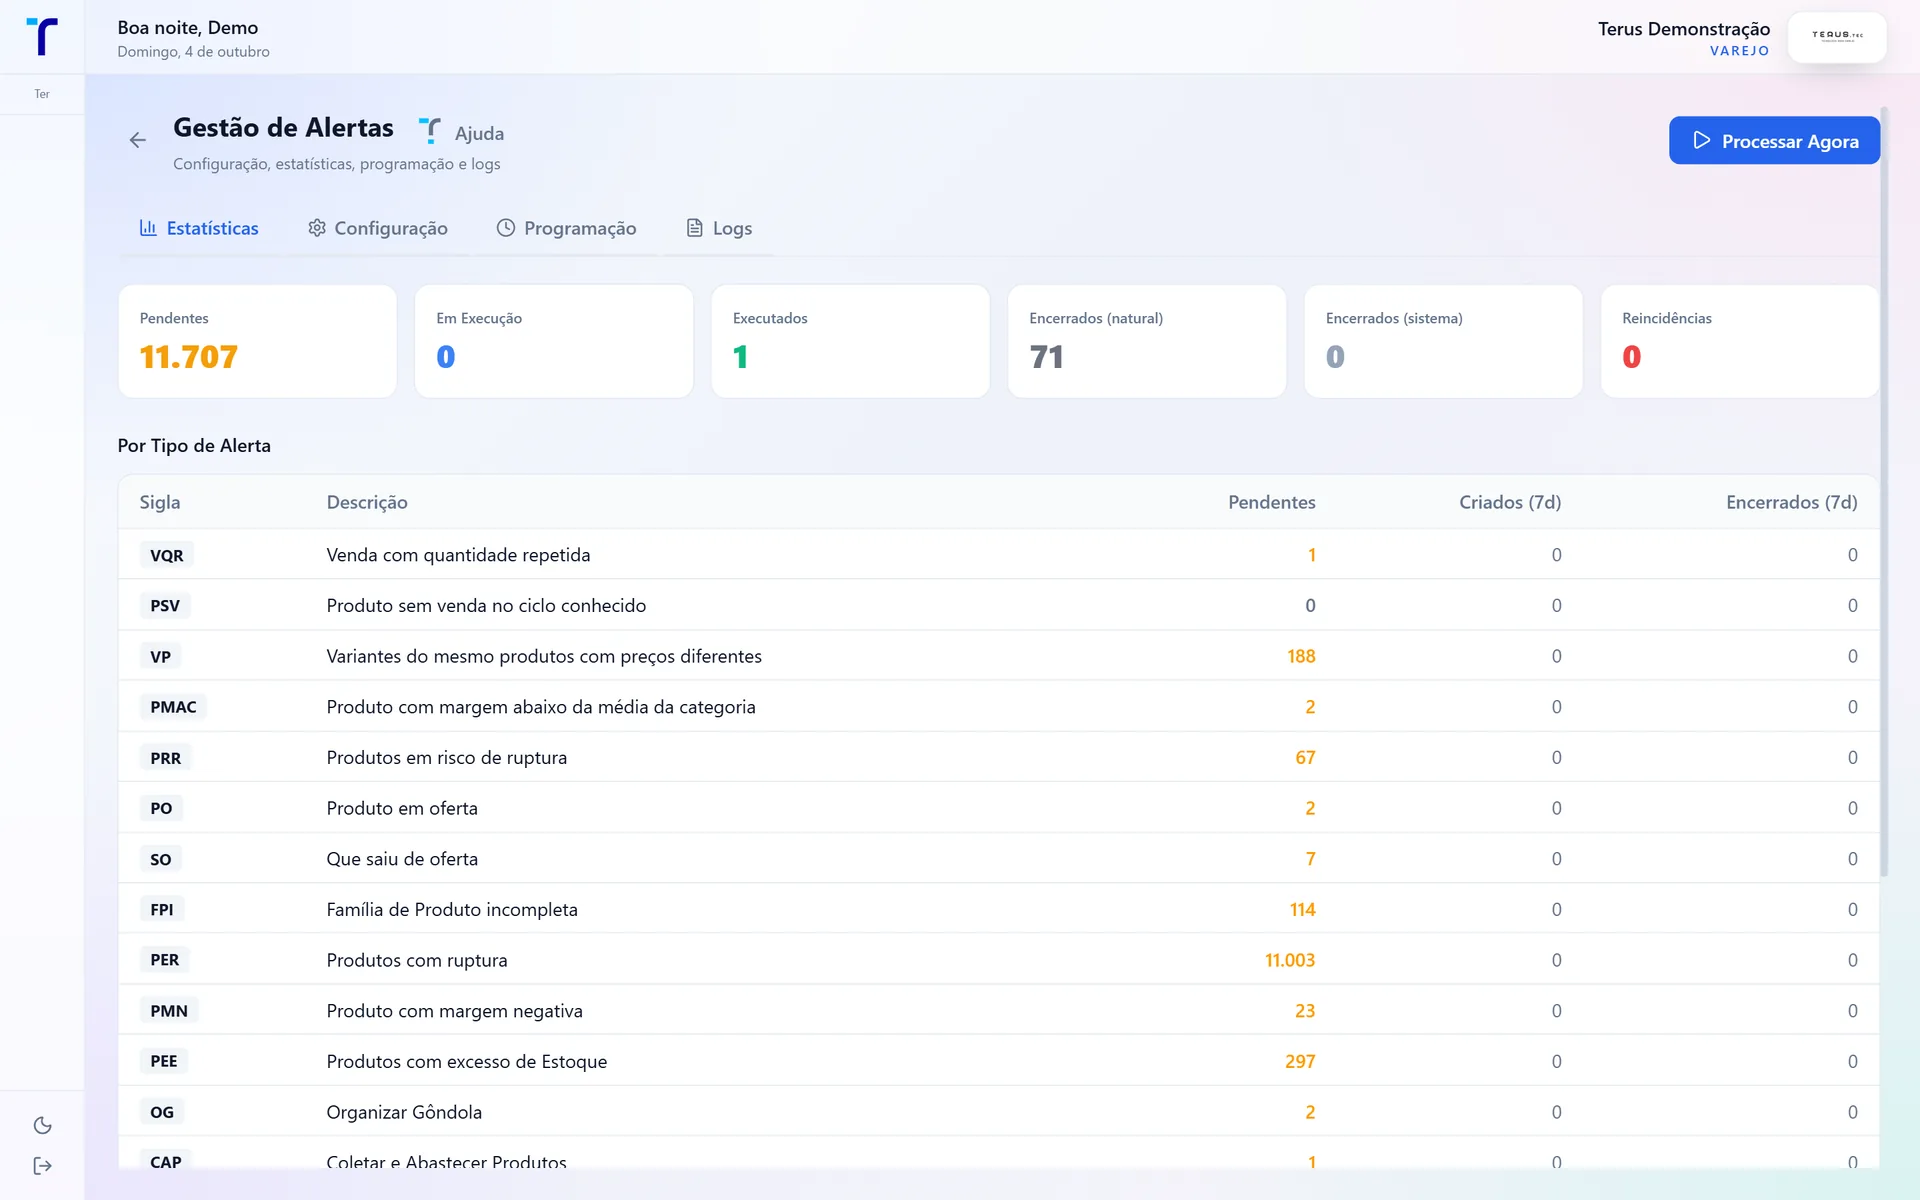The width and height of the screenshot is (1920, 1200).
Task: Click the PSV sigla badge
Action: coord(165,606)
